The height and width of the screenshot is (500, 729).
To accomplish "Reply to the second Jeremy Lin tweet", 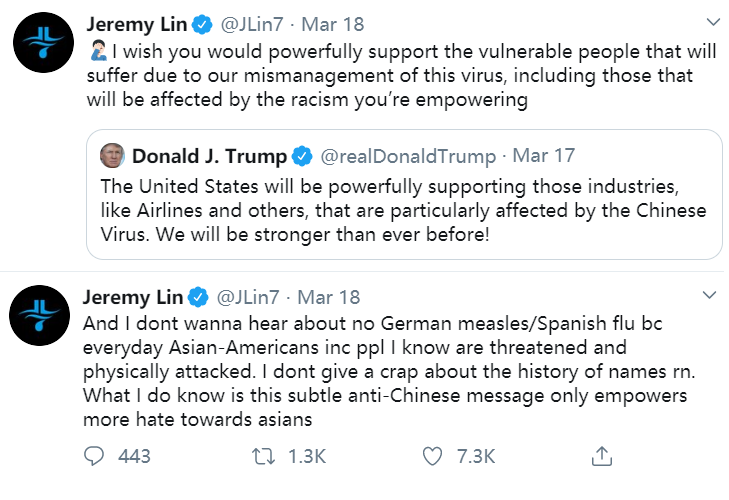I will coord(95,456).
